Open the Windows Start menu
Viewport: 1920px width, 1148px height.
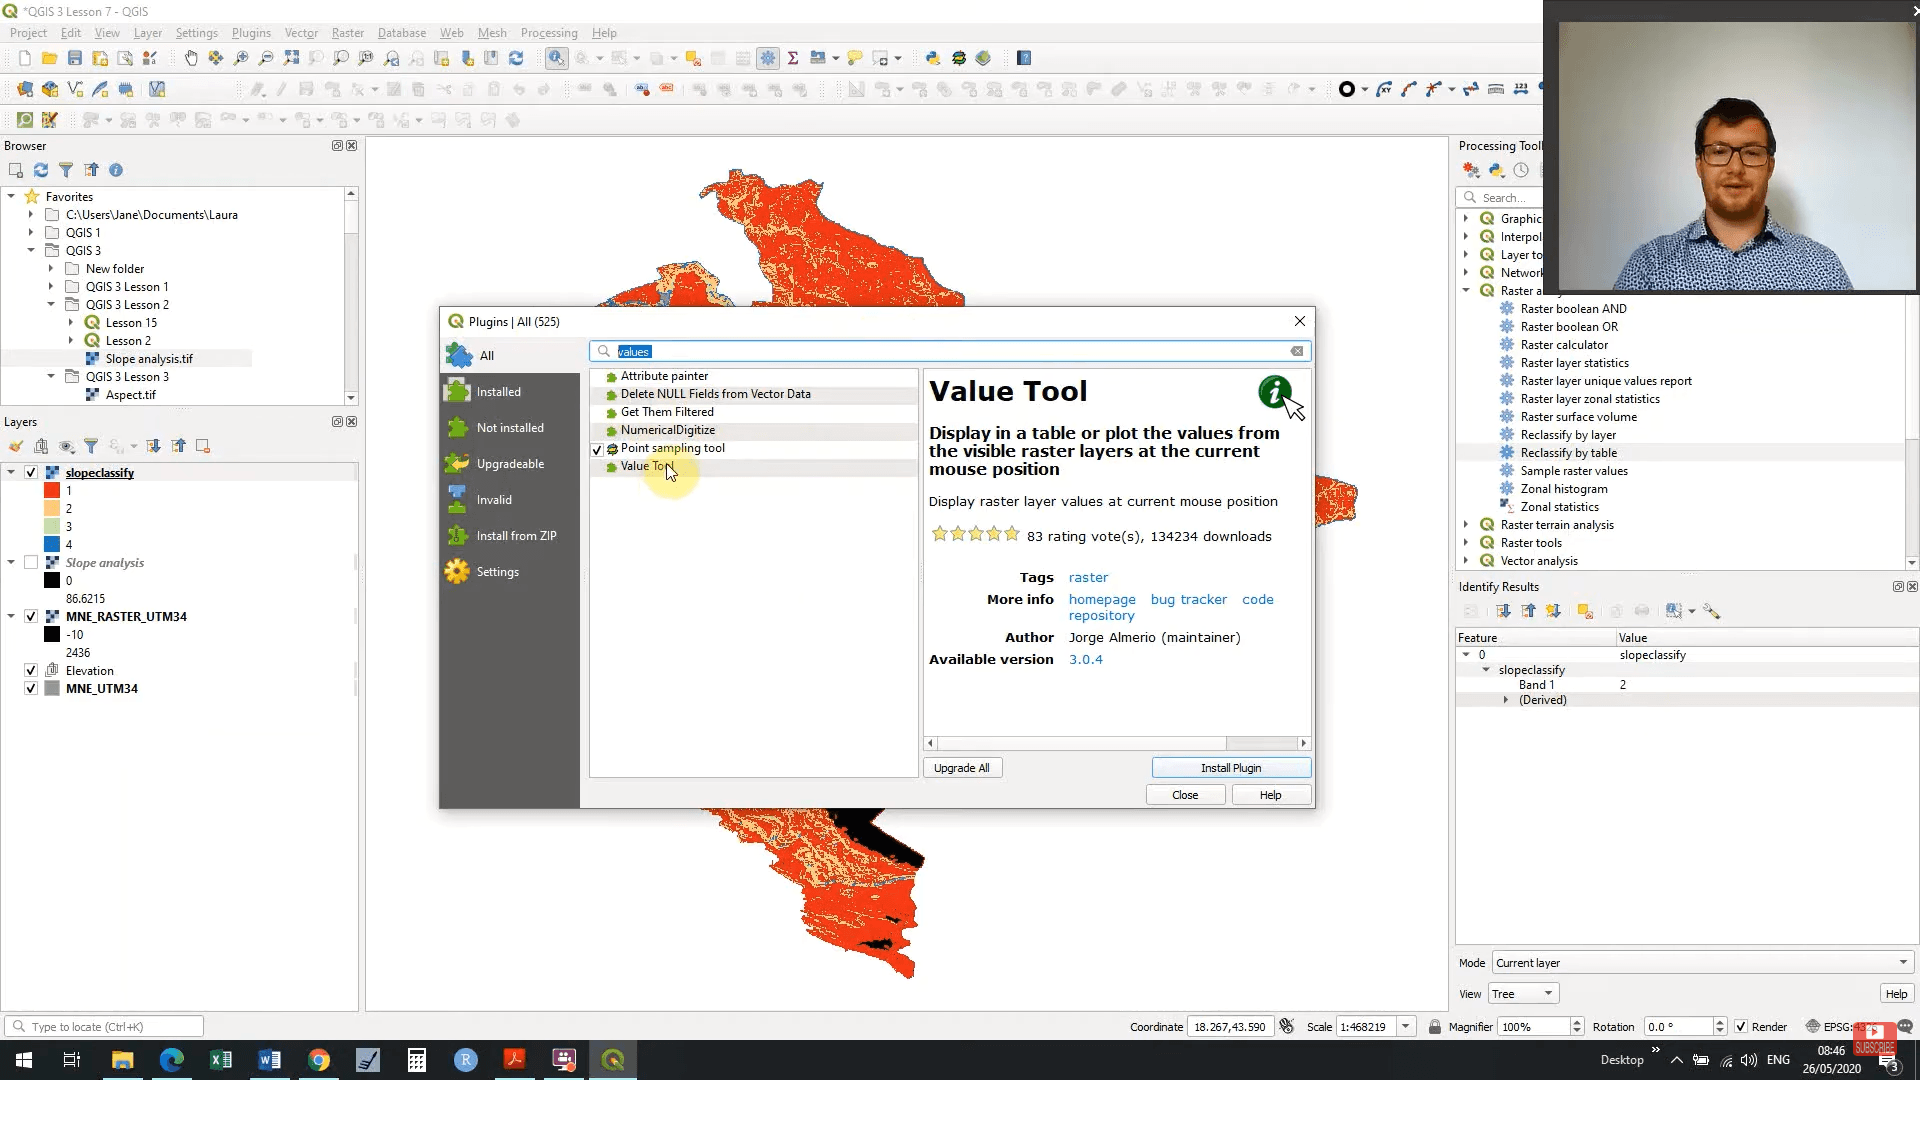pos(24,1060)
